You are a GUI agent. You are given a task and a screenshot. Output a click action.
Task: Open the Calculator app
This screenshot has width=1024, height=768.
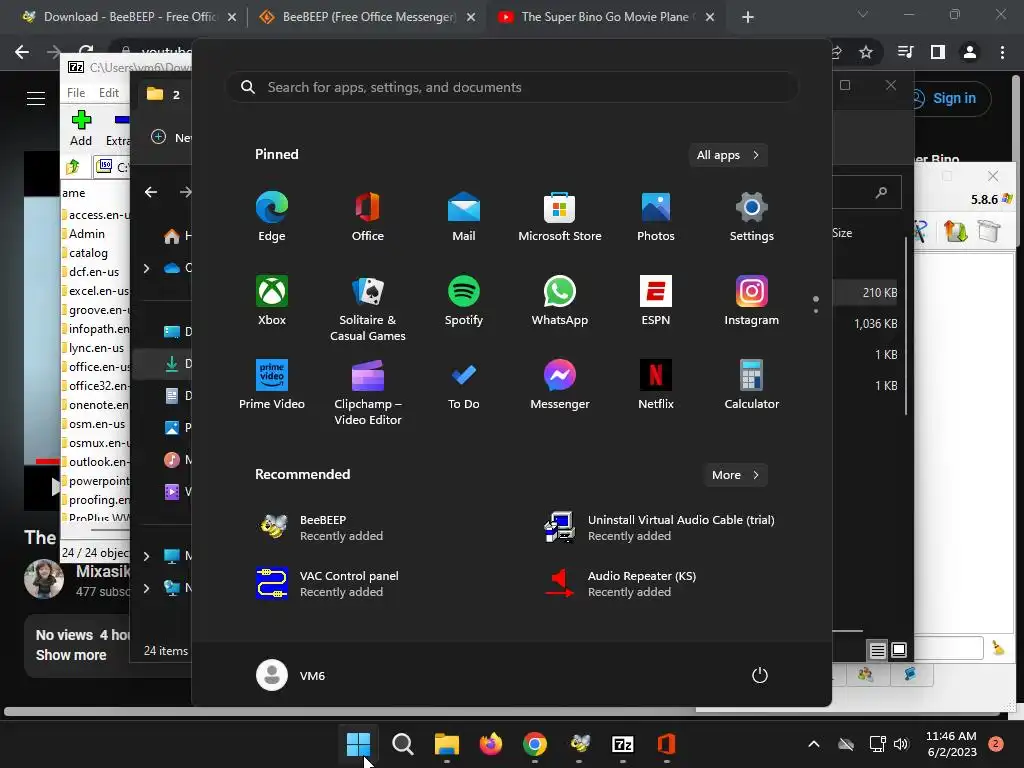coord(752,385)
